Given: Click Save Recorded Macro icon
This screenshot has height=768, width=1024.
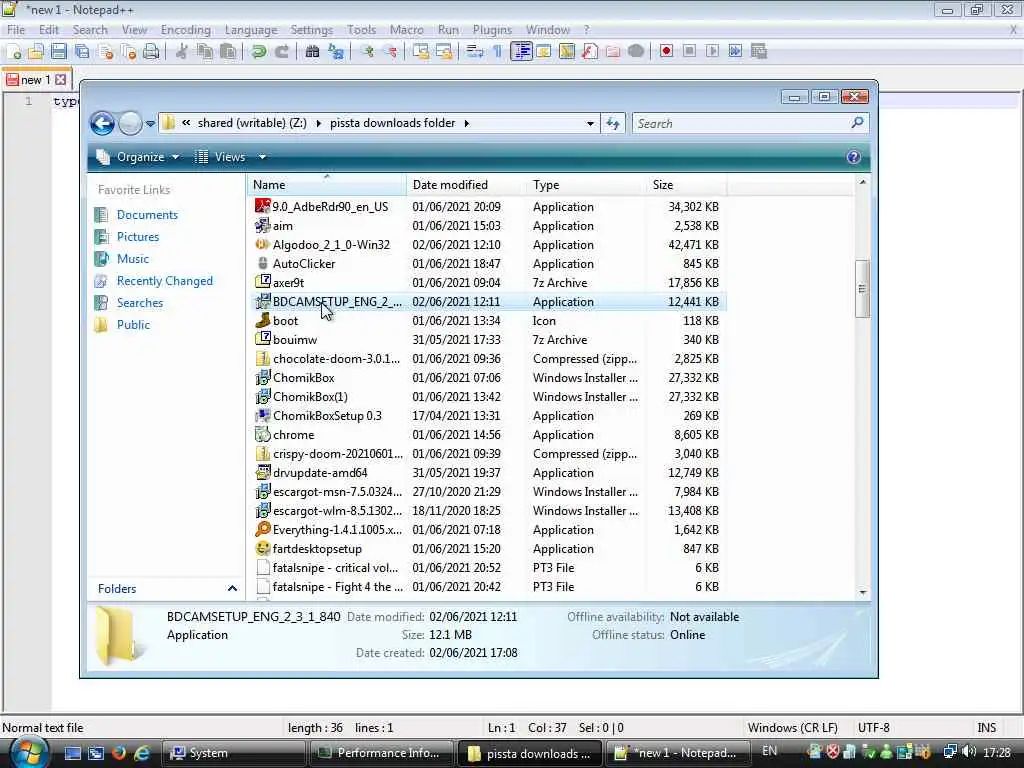Looking at the screenshot, I should [x=758, y=51].
